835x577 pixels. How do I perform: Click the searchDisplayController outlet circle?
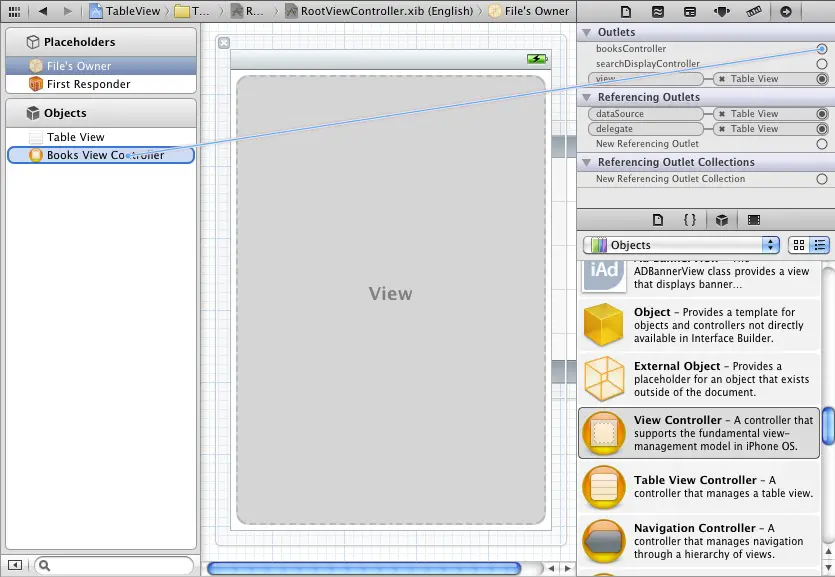tap(822, 64)
